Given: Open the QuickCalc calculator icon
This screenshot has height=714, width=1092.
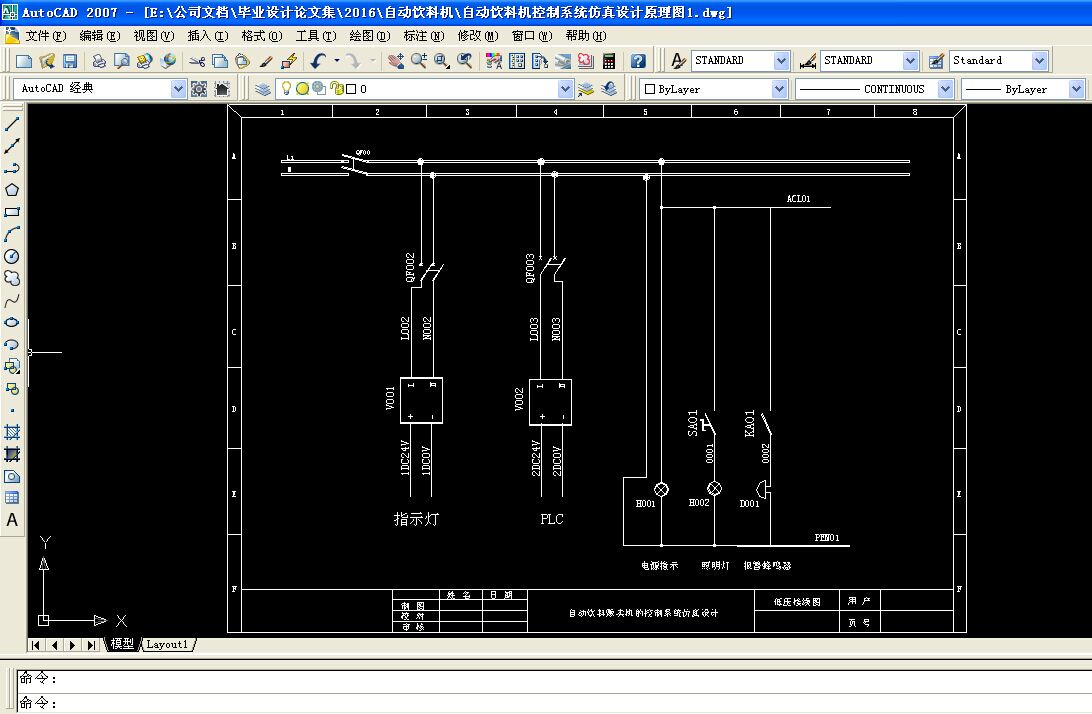Looking at the screenshot, I should (x=609, y=61).
